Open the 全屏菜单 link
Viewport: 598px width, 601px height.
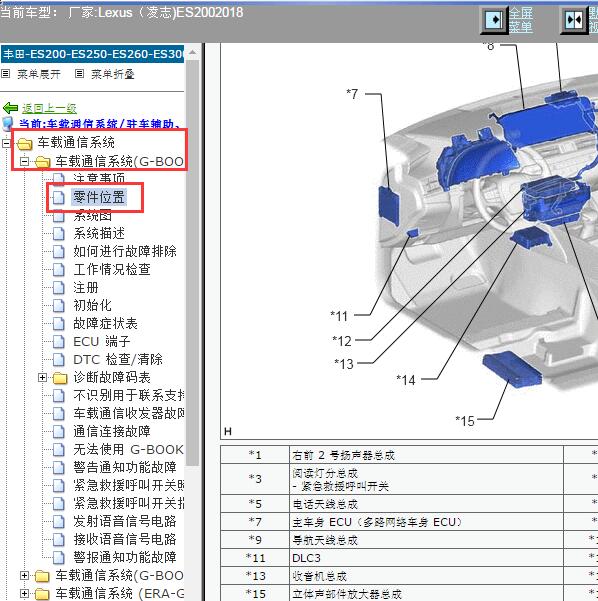(x=521, y=20)
